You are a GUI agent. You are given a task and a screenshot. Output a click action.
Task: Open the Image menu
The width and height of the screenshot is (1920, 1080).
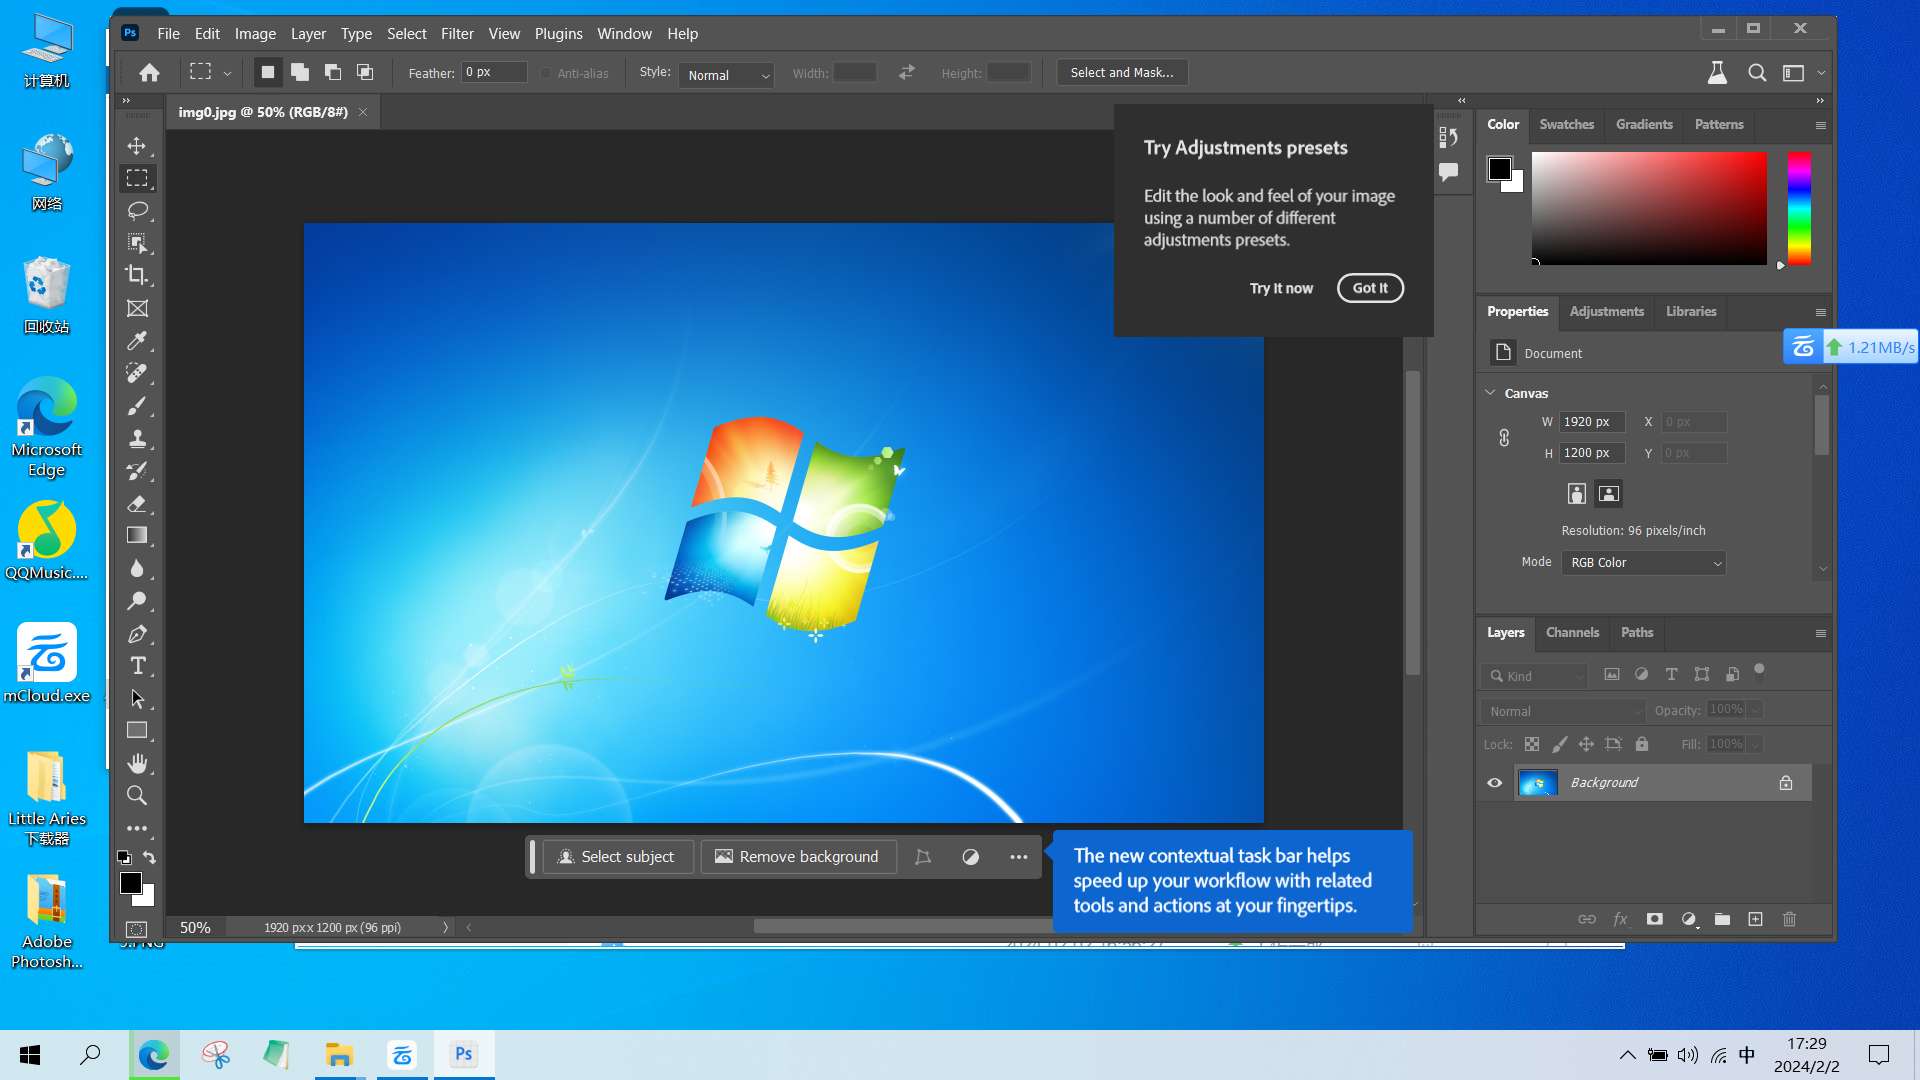coord(255,33)
